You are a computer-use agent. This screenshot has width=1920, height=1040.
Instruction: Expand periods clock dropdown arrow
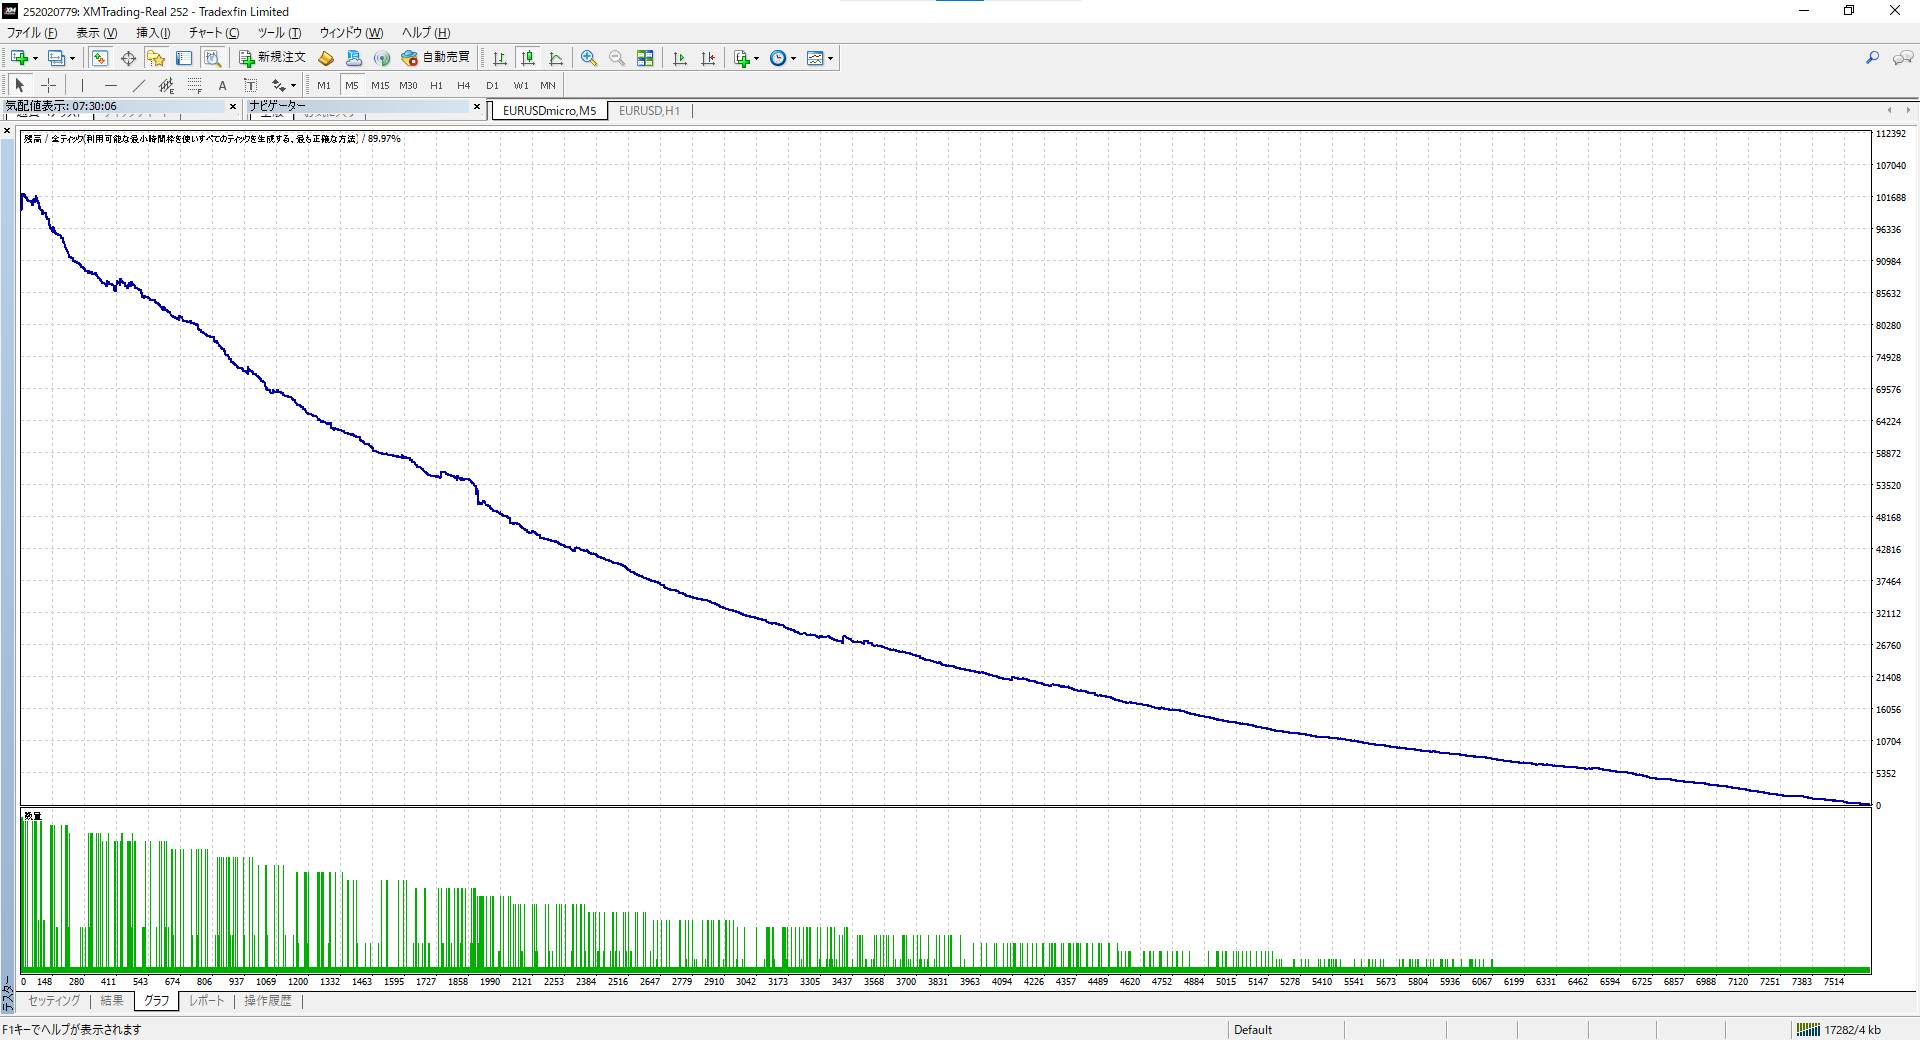tap(794, 58)
